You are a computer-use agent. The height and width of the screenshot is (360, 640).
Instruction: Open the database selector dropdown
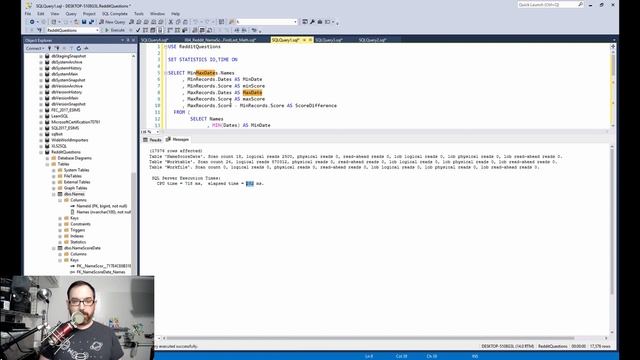coord(97,30)
